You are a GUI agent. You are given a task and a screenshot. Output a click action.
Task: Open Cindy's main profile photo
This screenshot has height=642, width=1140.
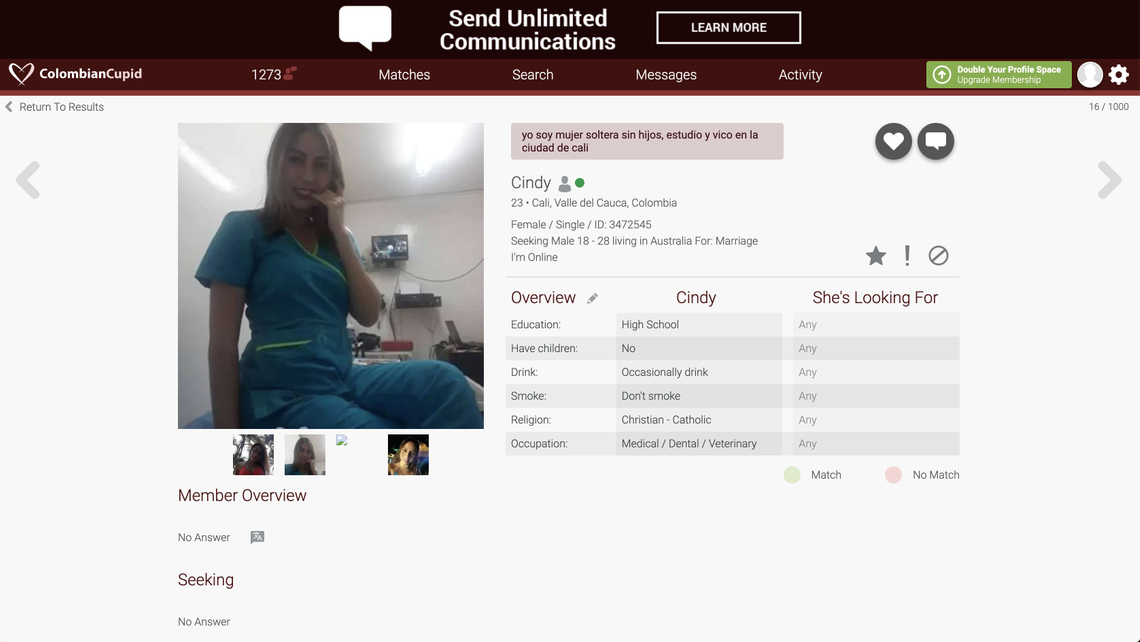pos(331,276)
